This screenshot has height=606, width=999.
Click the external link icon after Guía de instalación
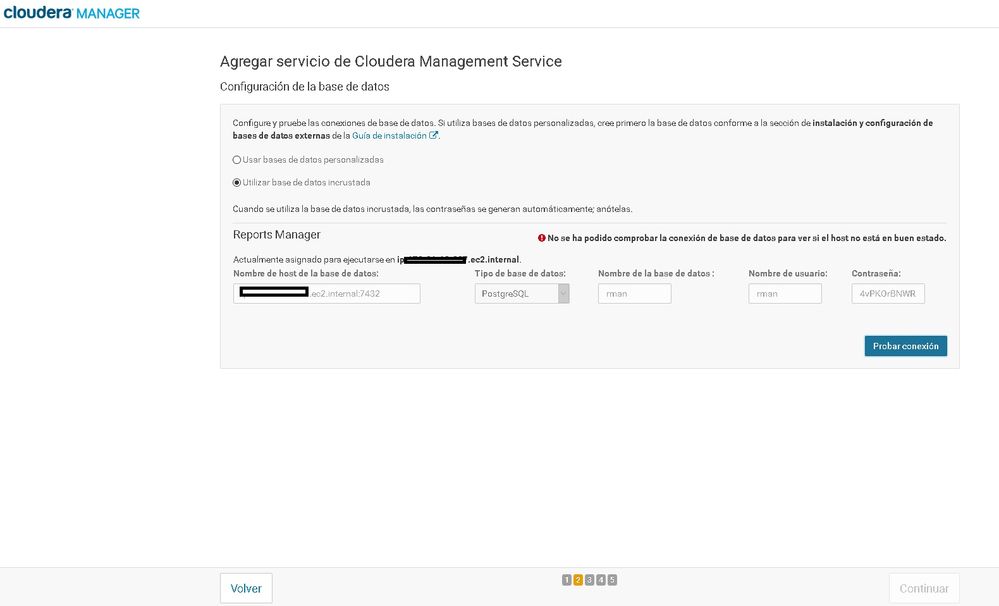coord(433,135)
